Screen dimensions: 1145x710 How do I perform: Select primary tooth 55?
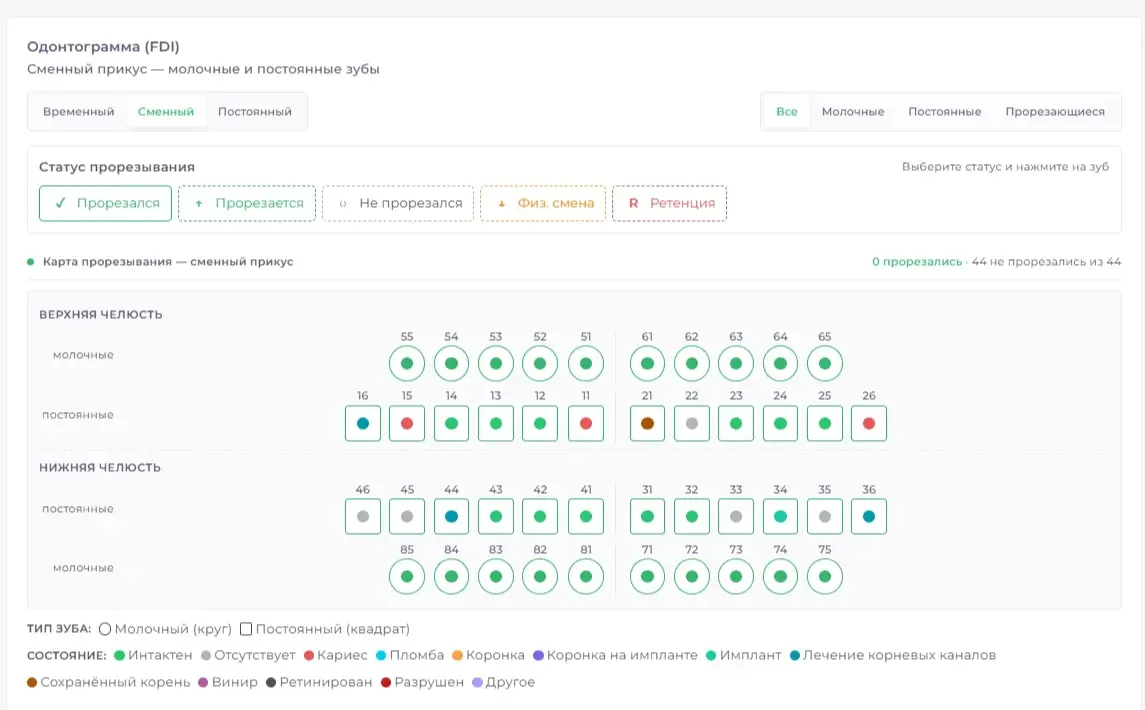(407, 364)
